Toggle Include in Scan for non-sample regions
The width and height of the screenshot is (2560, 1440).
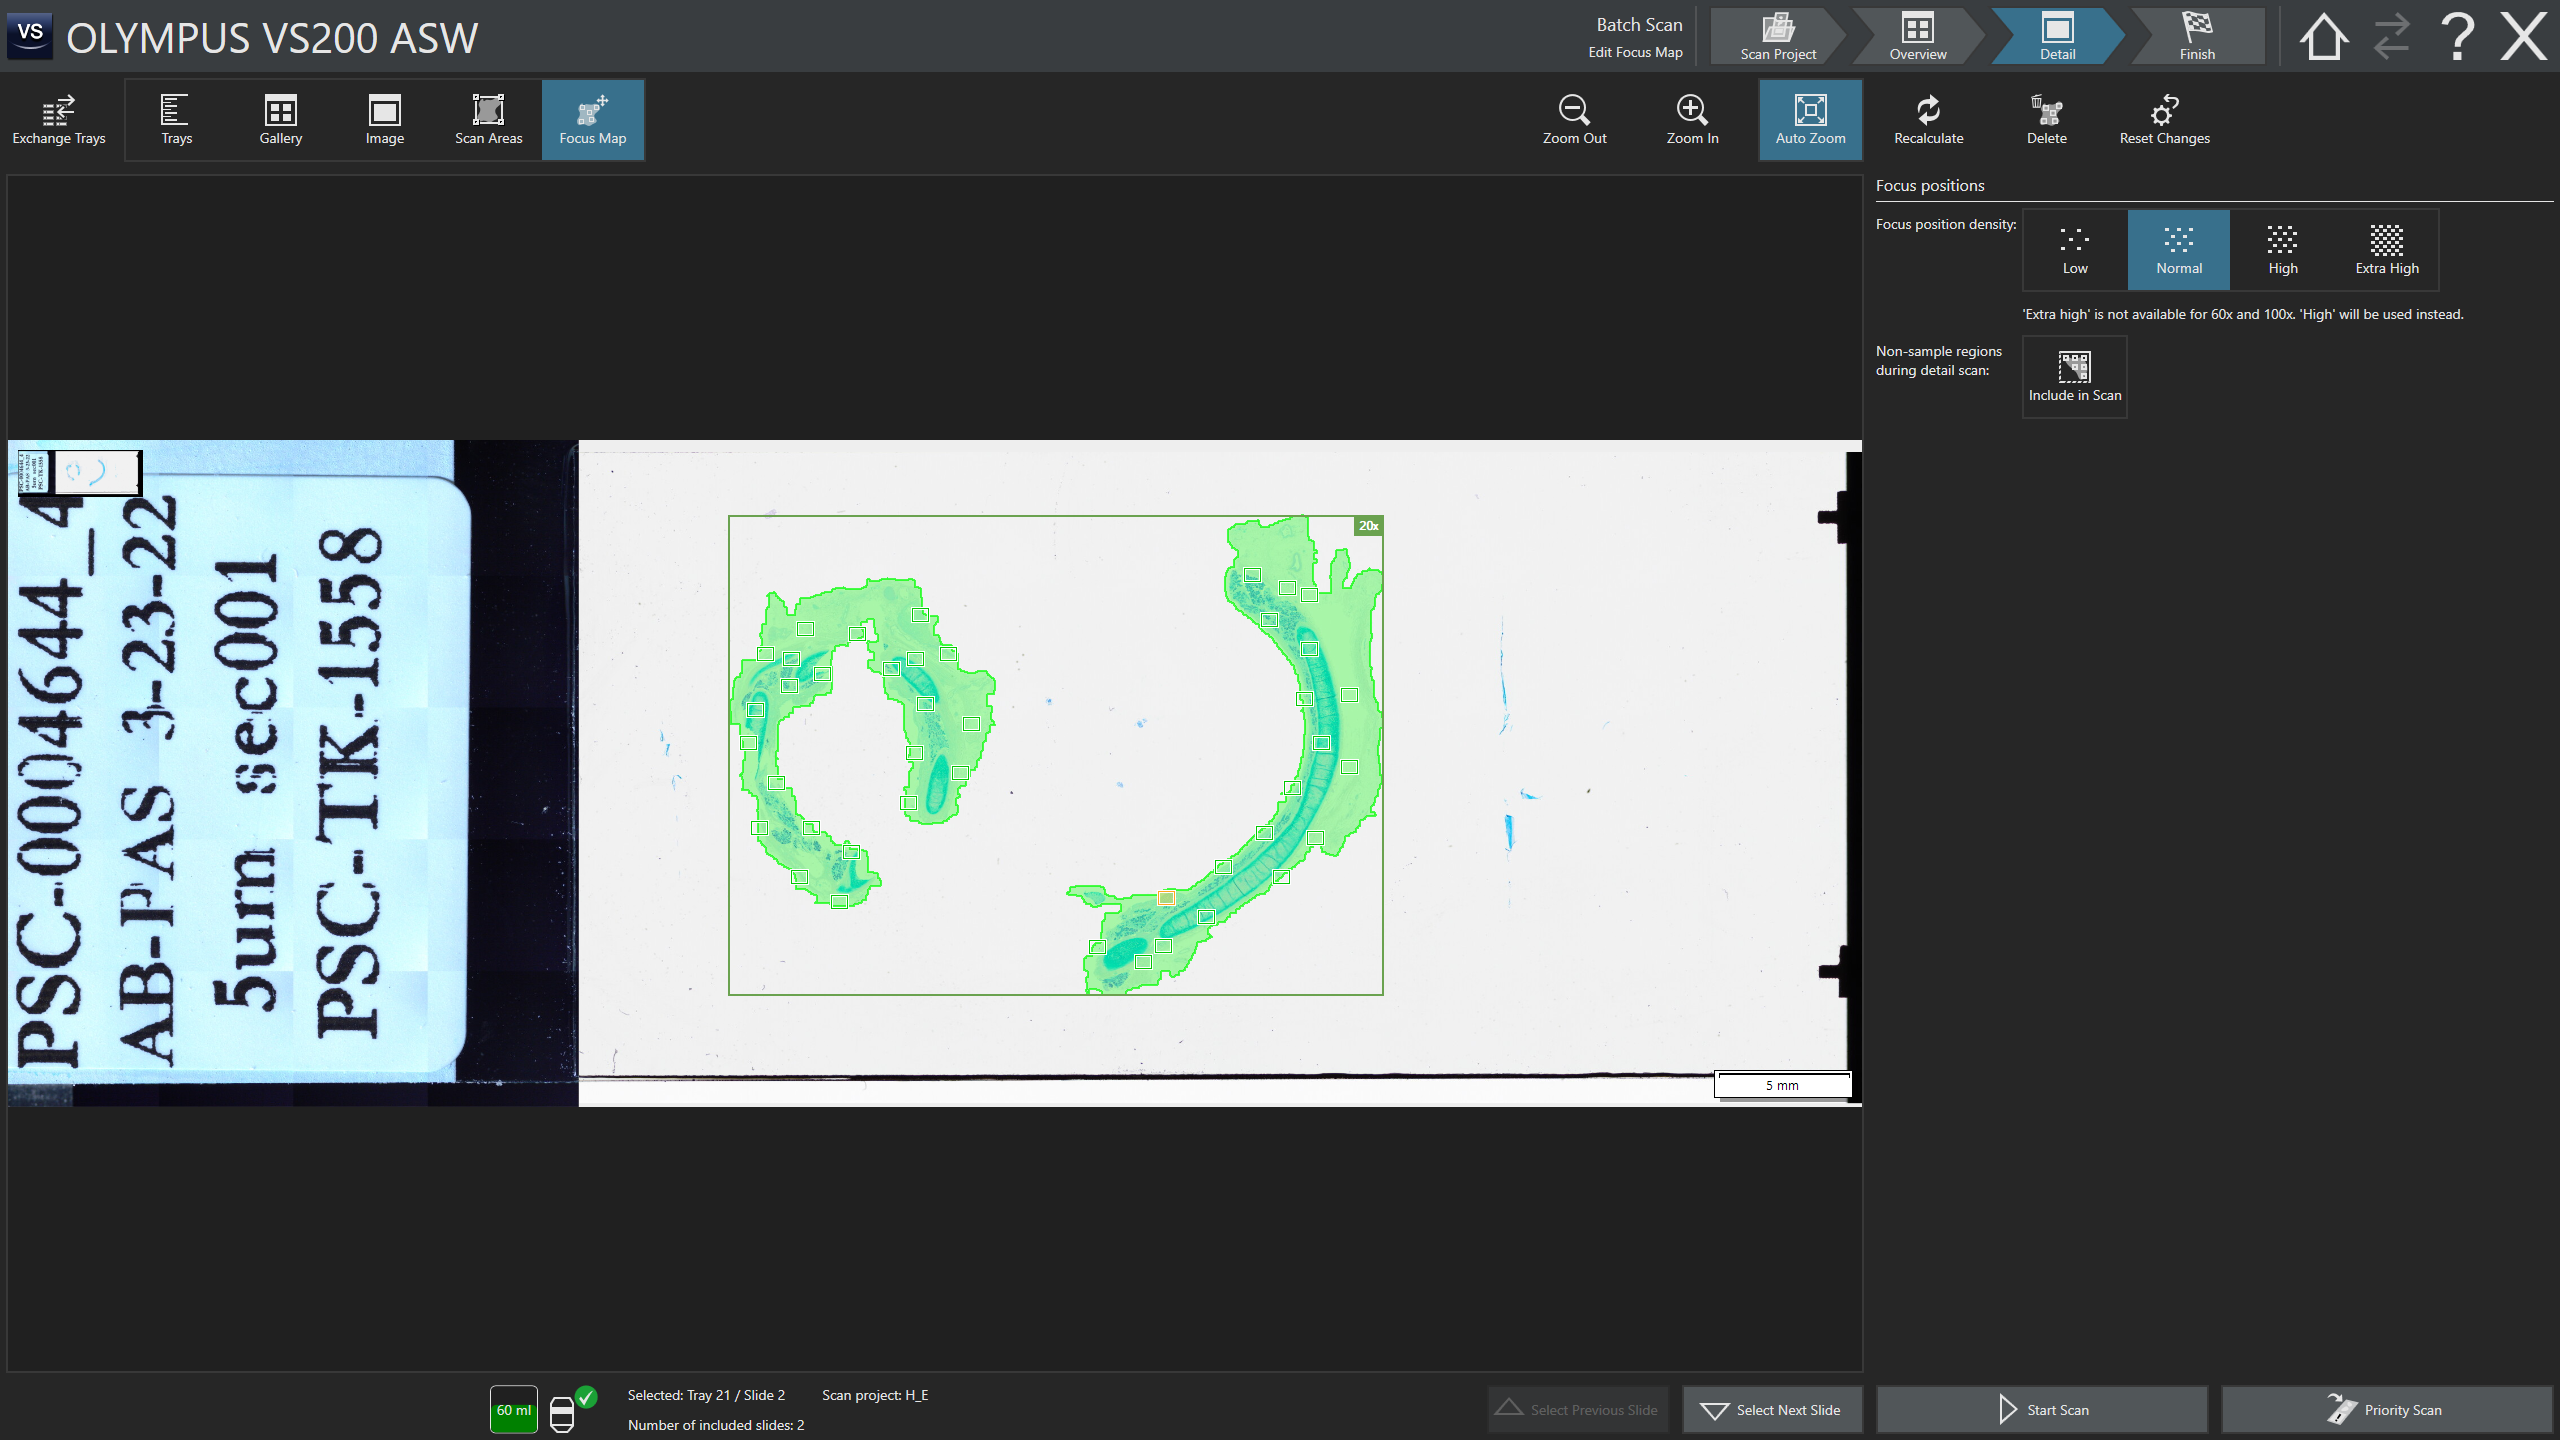pos(2074,377)
